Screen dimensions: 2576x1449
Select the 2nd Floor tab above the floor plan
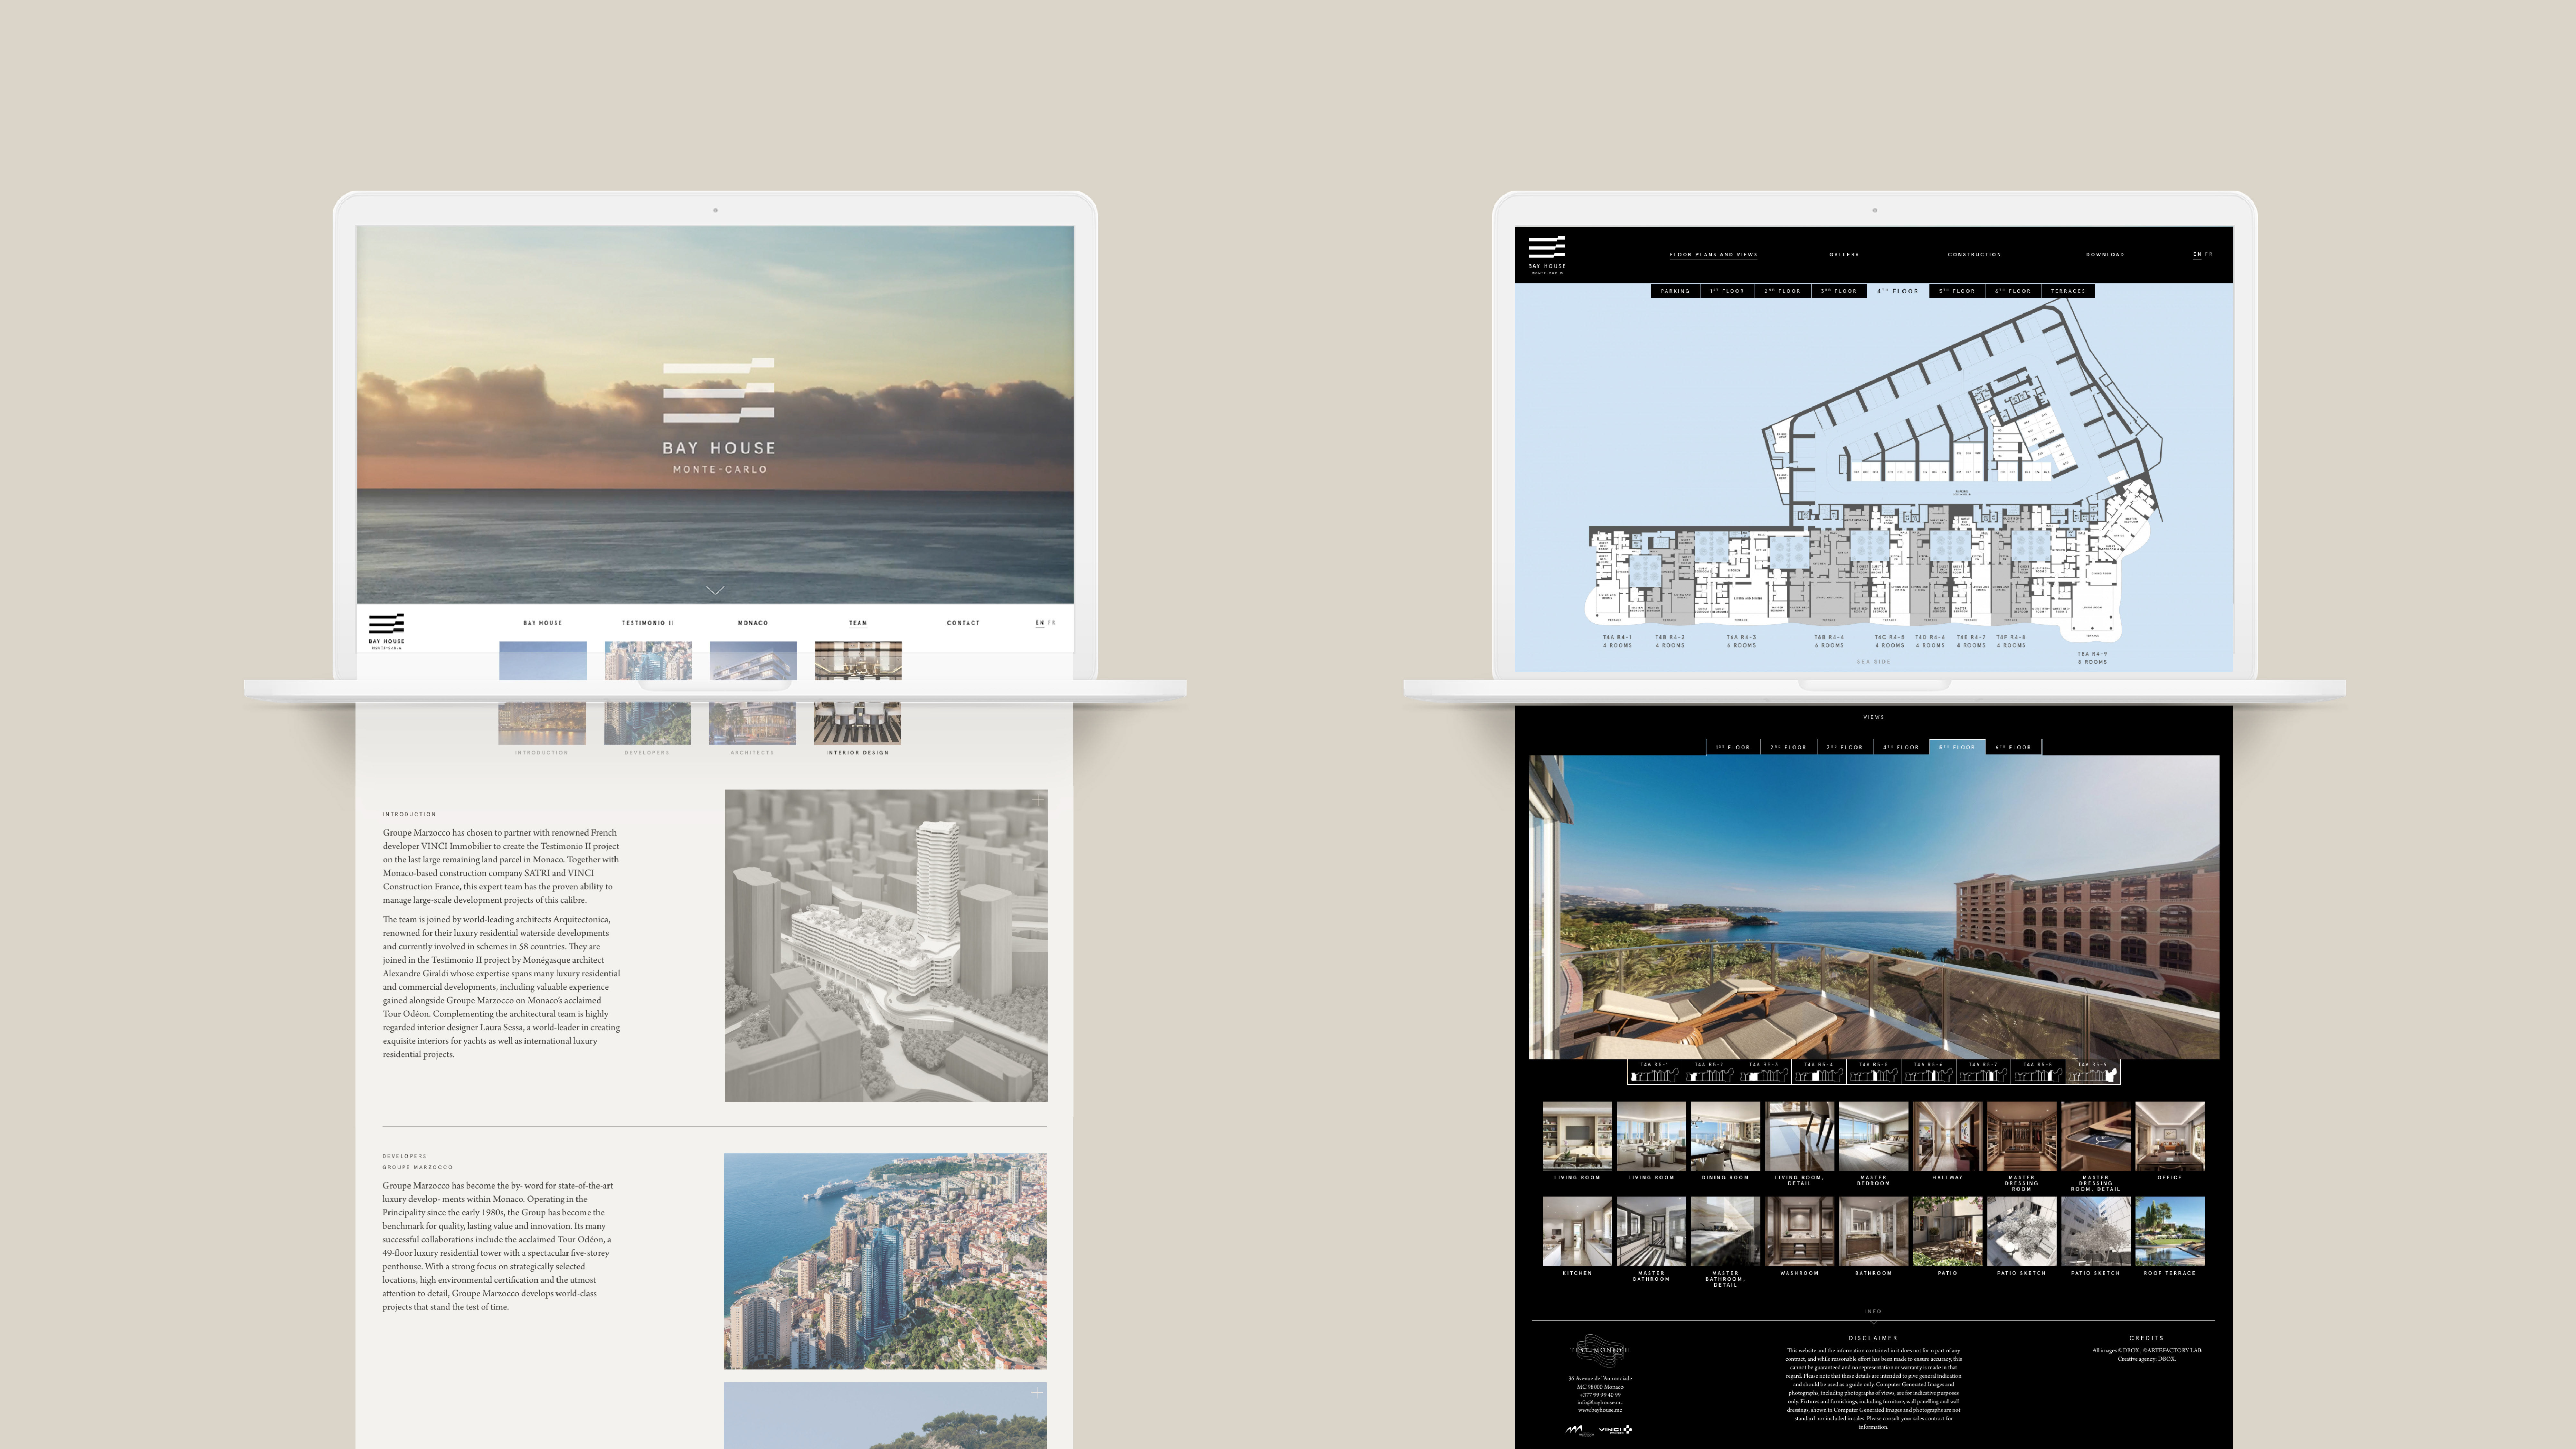pyautogui.click(x=1783, y=291)
